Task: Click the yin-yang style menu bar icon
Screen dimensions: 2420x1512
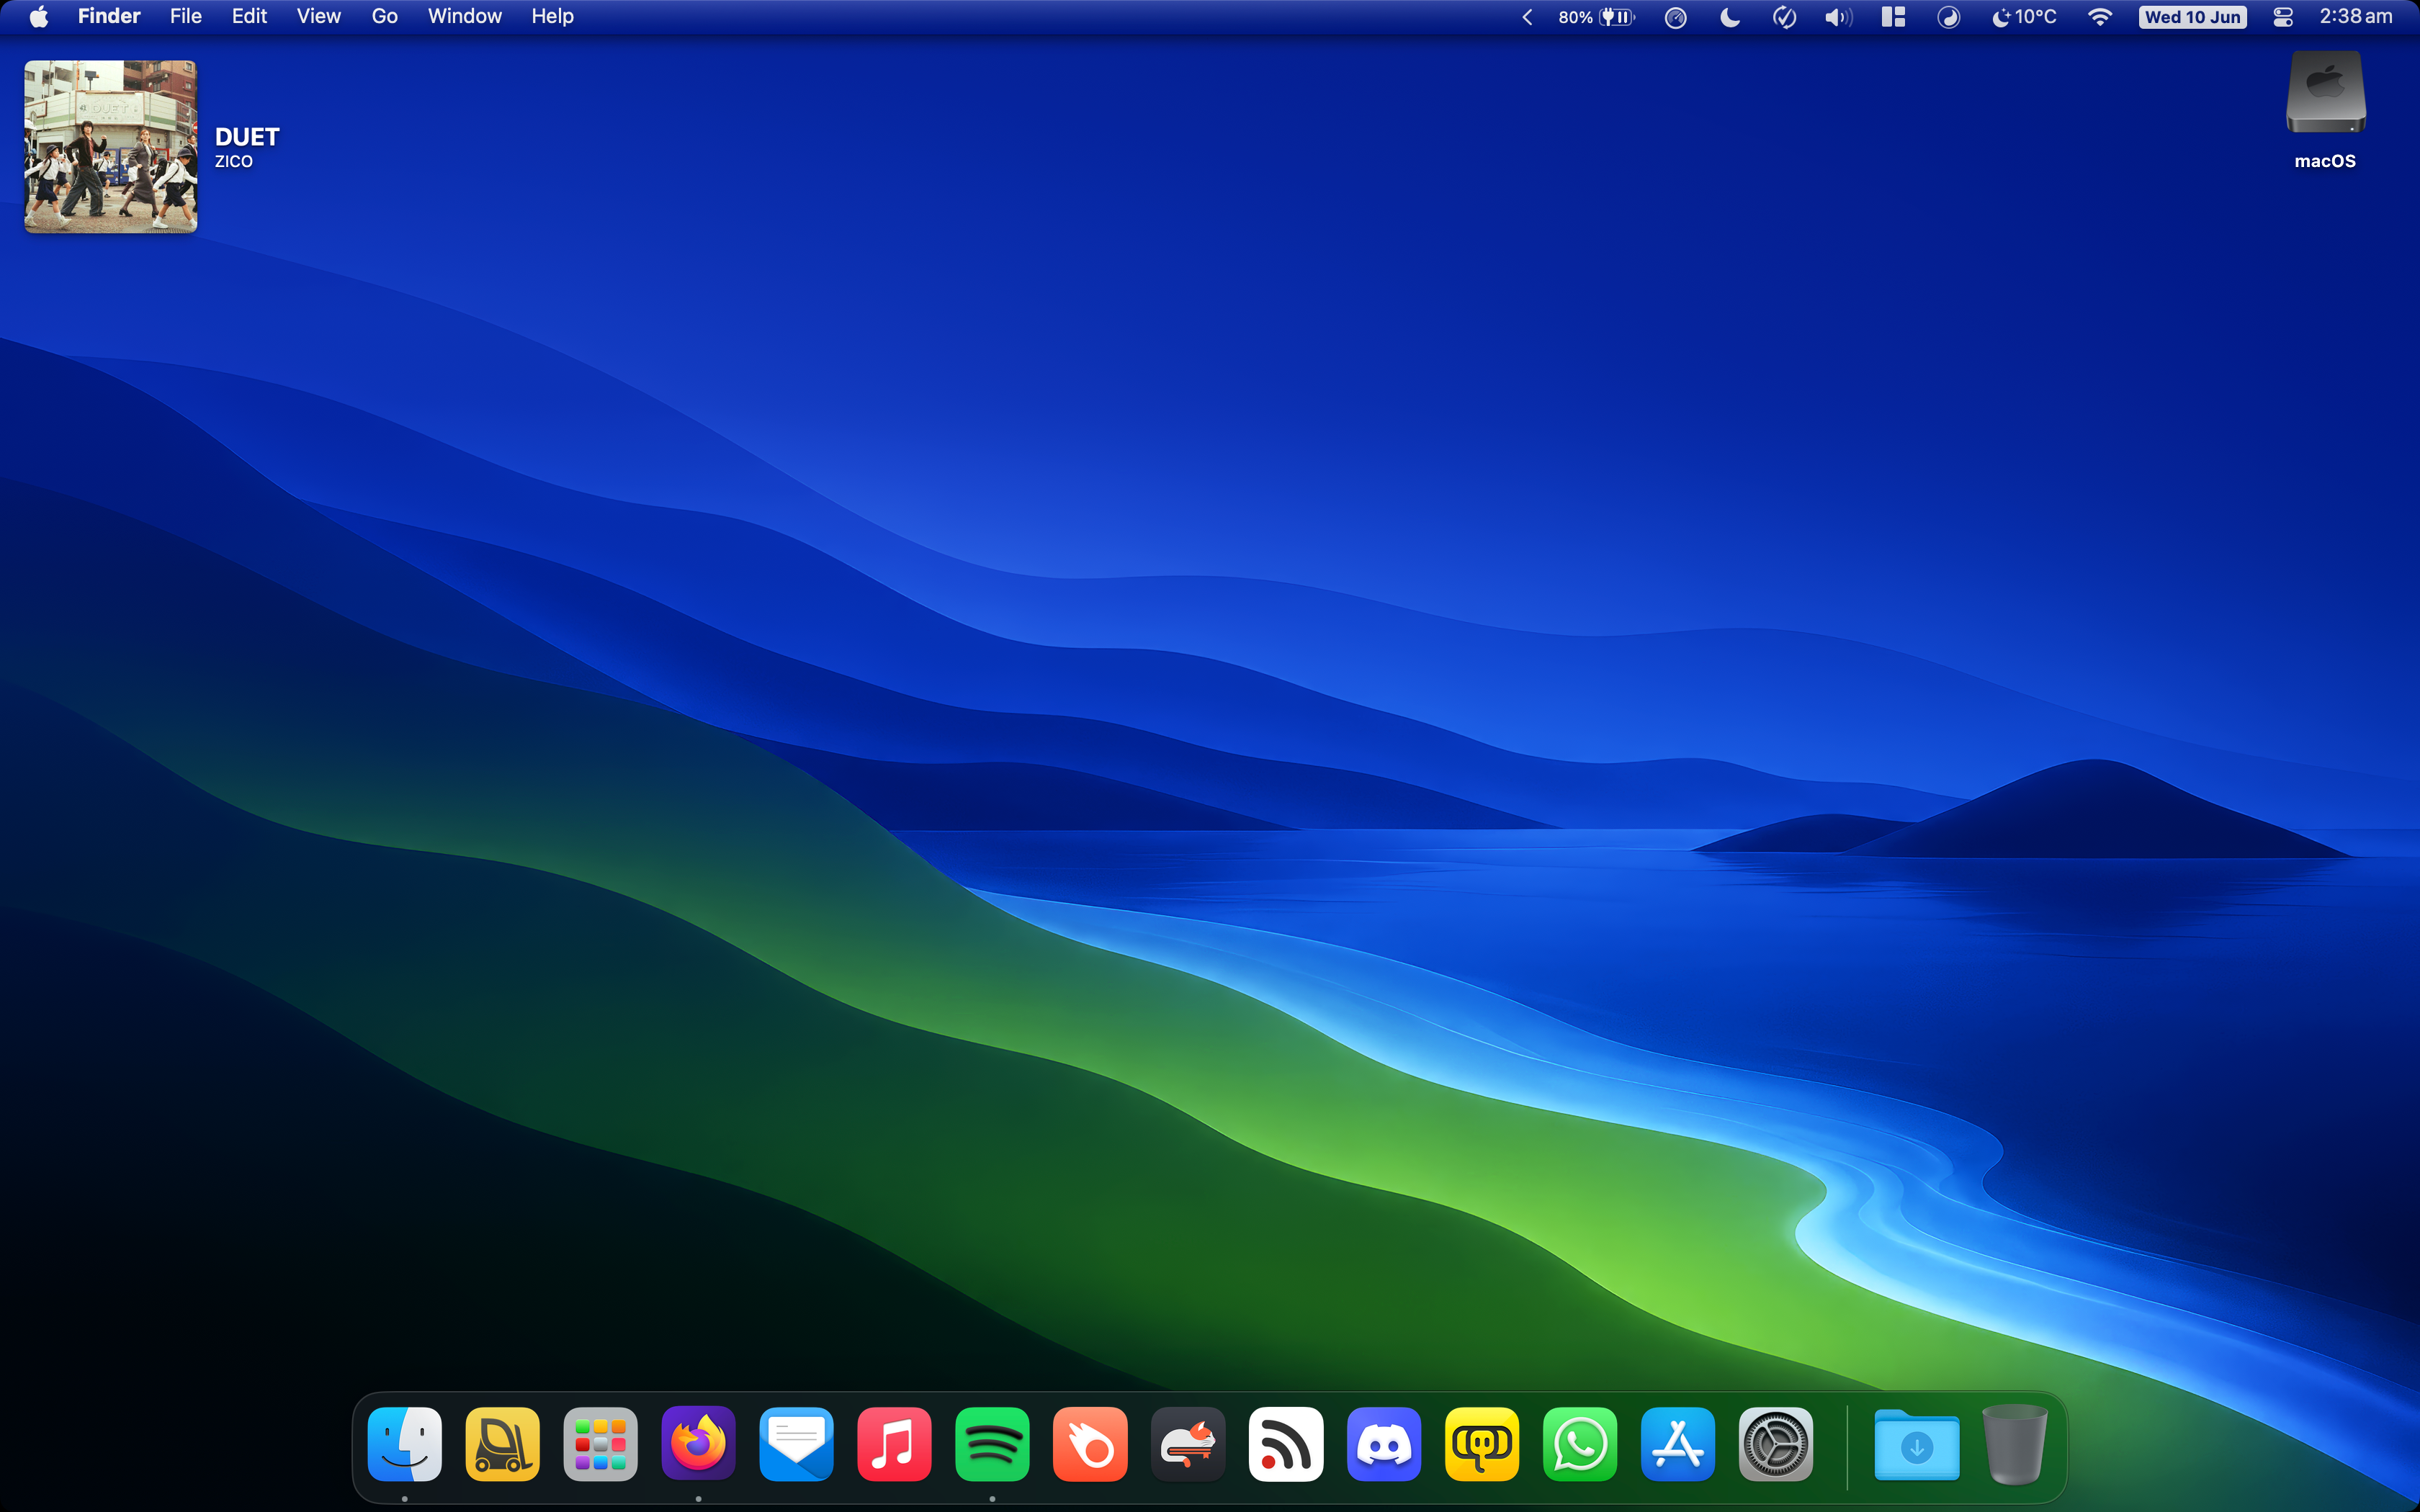Action: [1948, 17]
